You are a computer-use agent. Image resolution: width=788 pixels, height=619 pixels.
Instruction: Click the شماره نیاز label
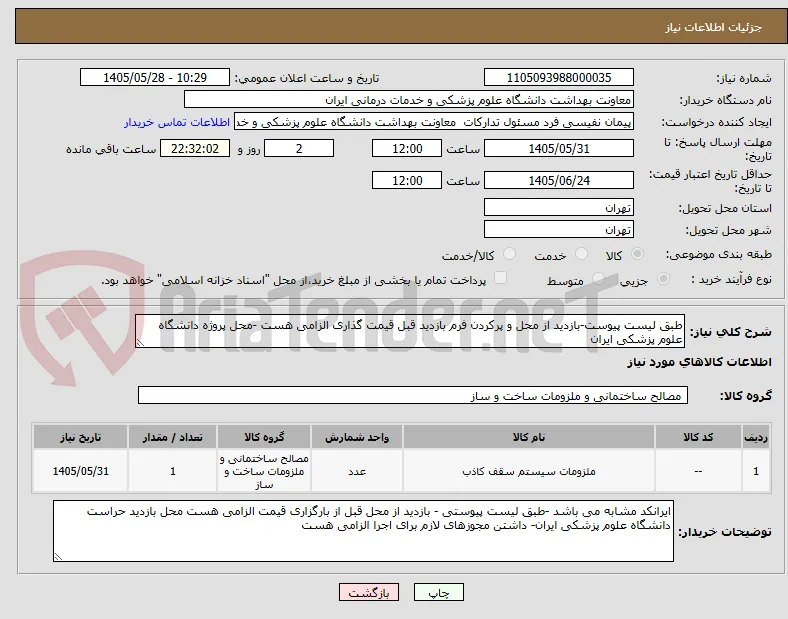pos(744,78)
